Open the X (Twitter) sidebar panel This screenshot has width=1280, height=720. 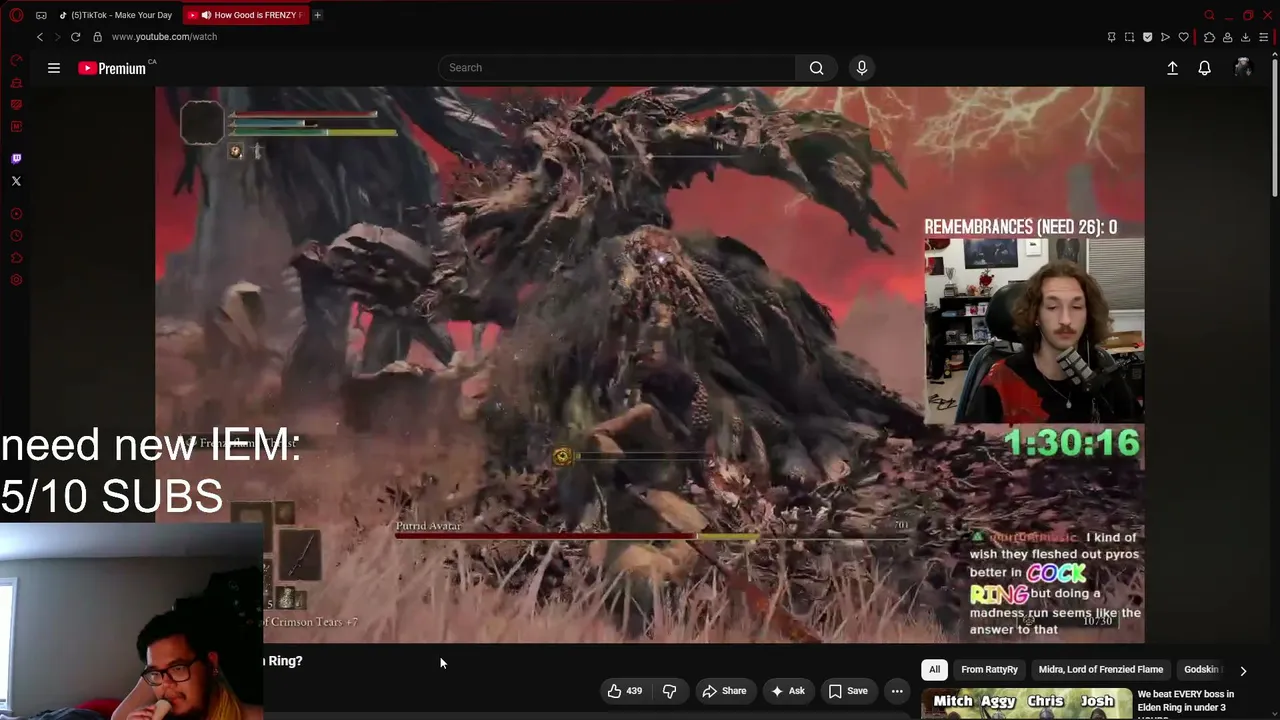(16, 181)
